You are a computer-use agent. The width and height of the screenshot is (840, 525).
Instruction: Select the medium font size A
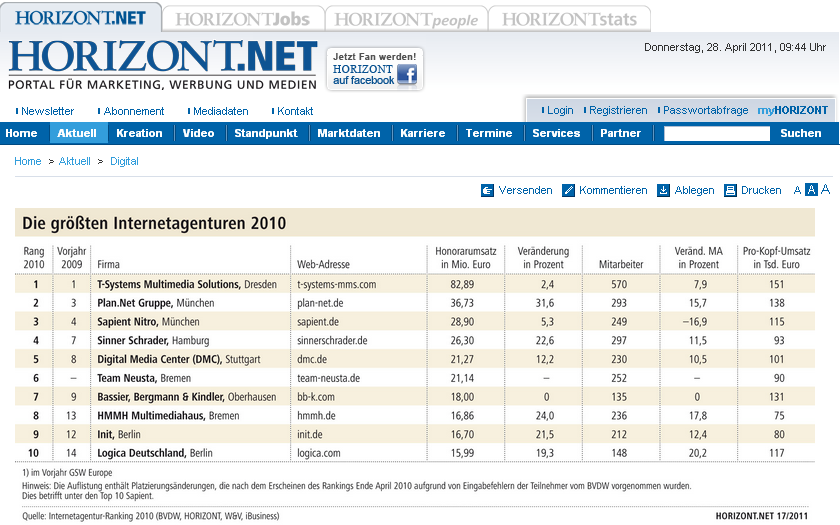(x=812, y=190)
